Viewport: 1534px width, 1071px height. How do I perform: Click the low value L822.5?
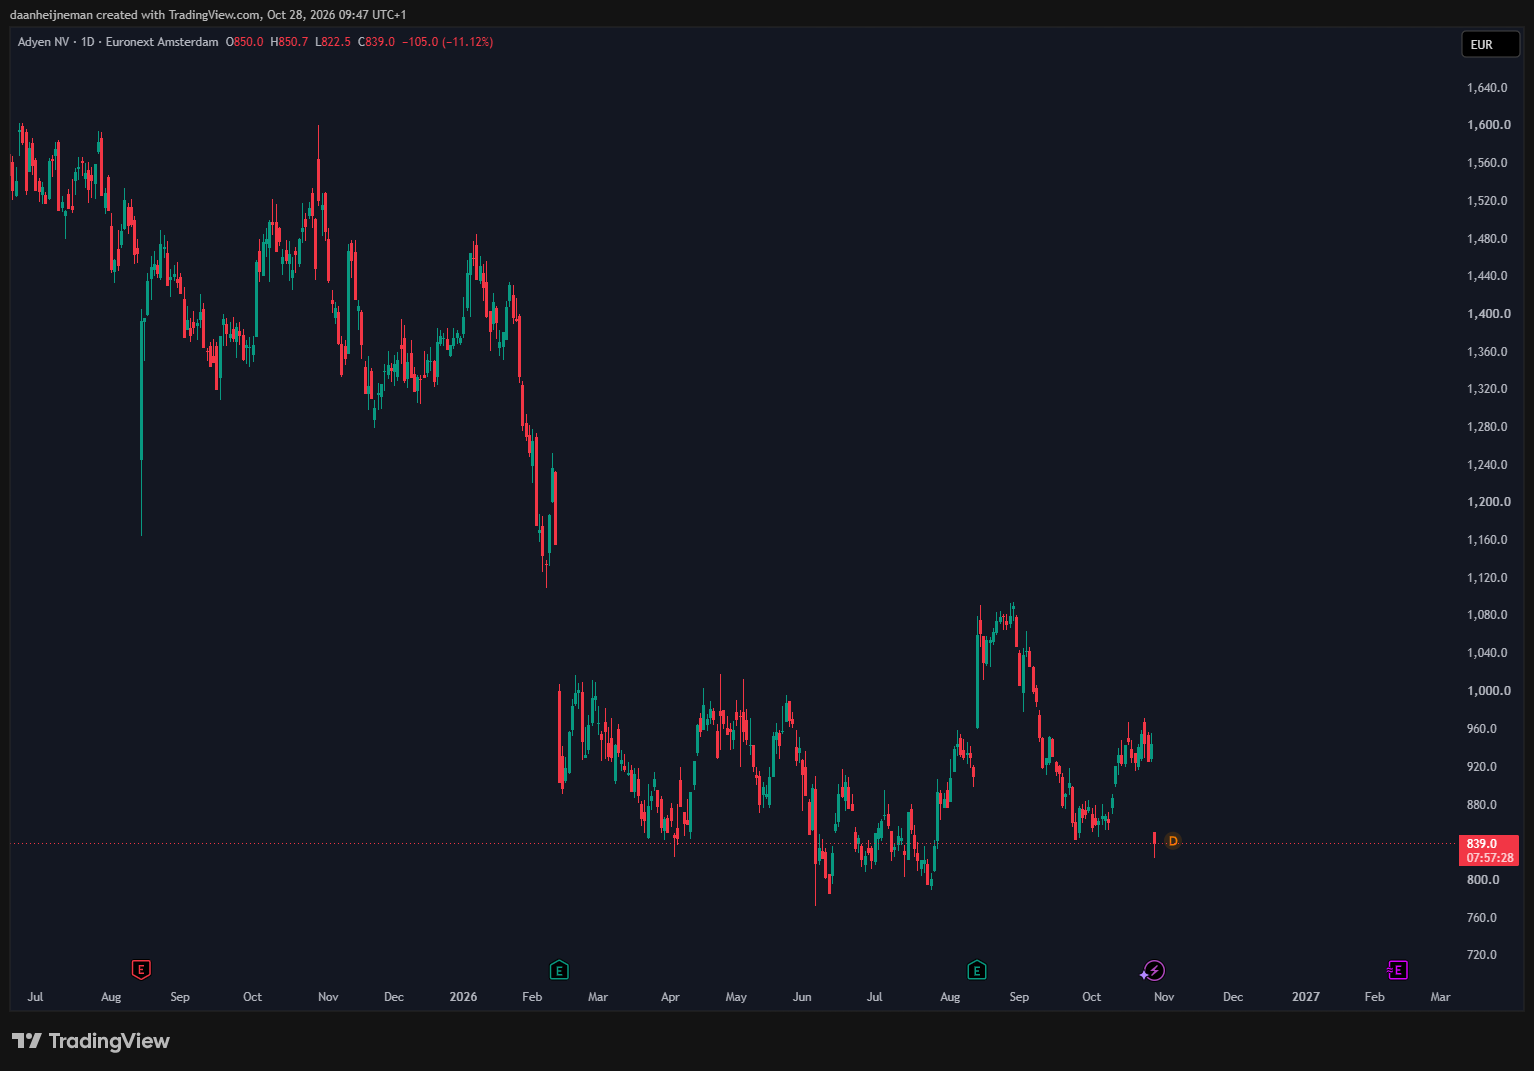coord(333,42)
